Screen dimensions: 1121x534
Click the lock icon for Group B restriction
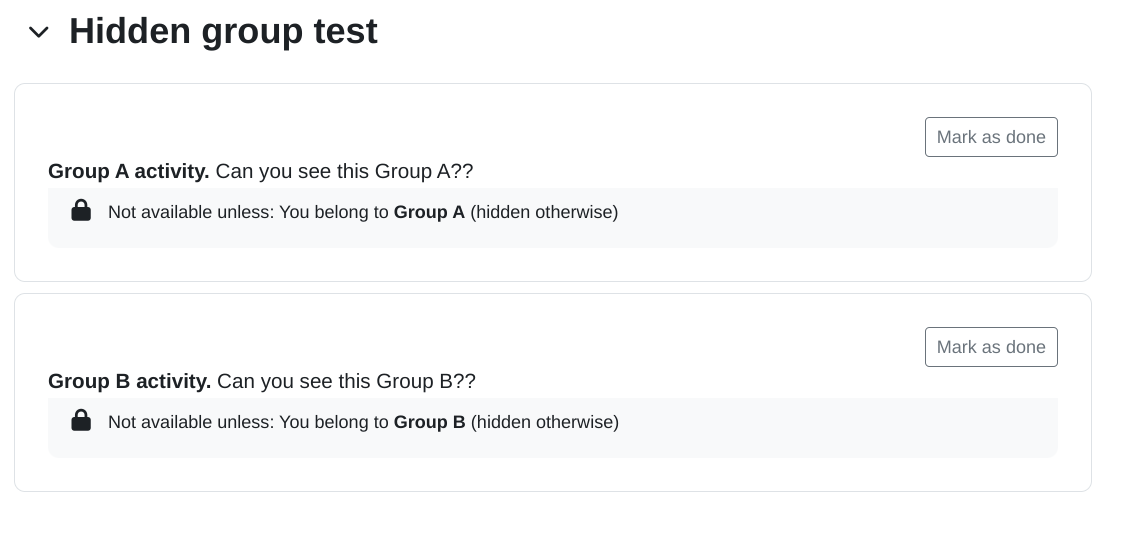click(x=82, y=420)
